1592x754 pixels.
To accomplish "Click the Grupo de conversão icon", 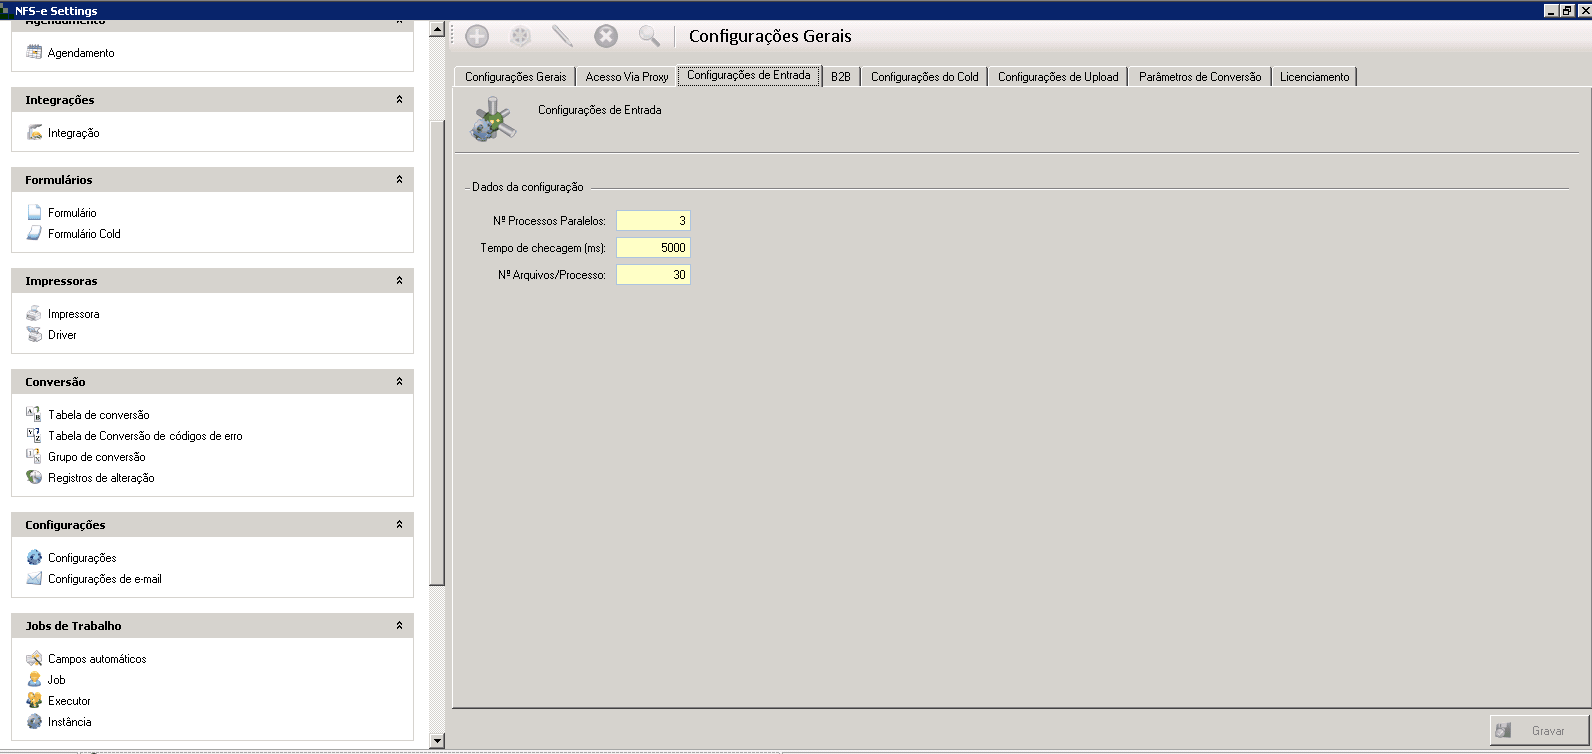I will tap(34, 456).
